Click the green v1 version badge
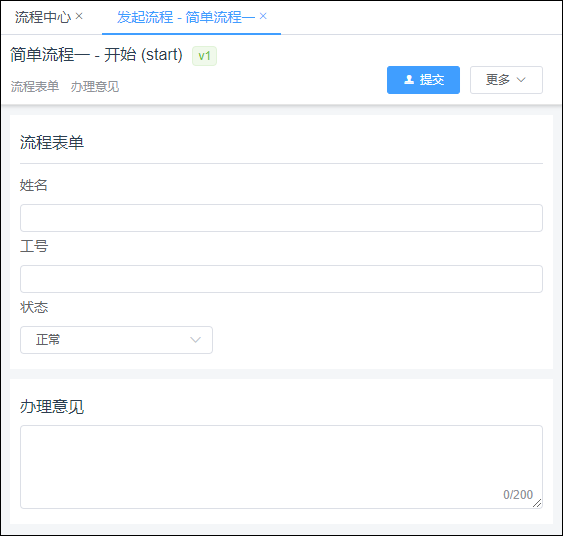The image size is (563, 536). [x=204, y=56]
